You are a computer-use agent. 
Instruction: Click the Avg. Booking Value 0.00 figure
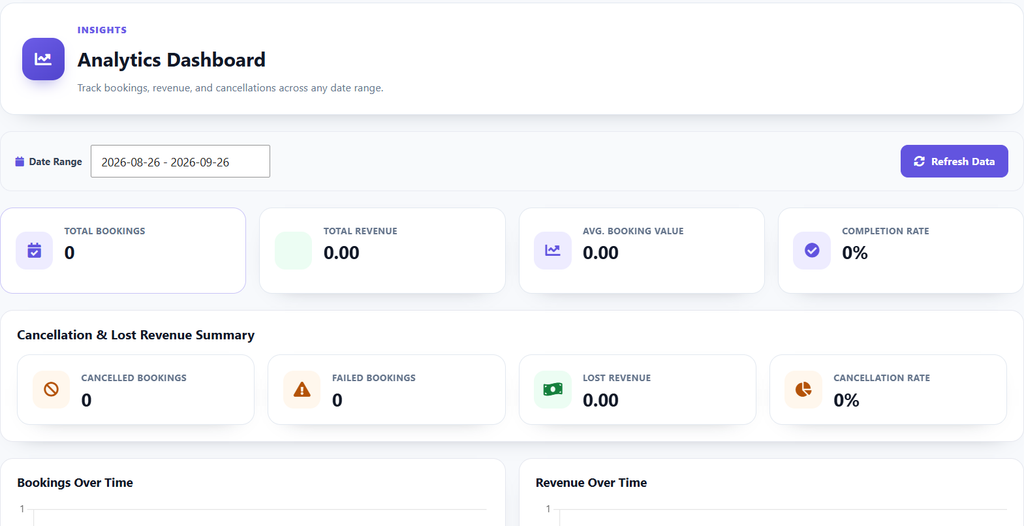click(x=601, y=253)
